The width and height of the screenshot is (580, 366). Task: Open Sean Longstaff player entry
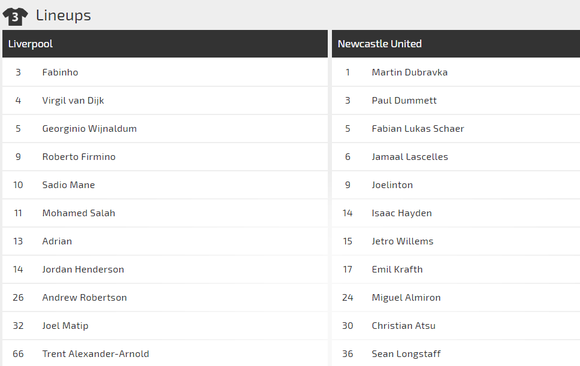(406, 354)
